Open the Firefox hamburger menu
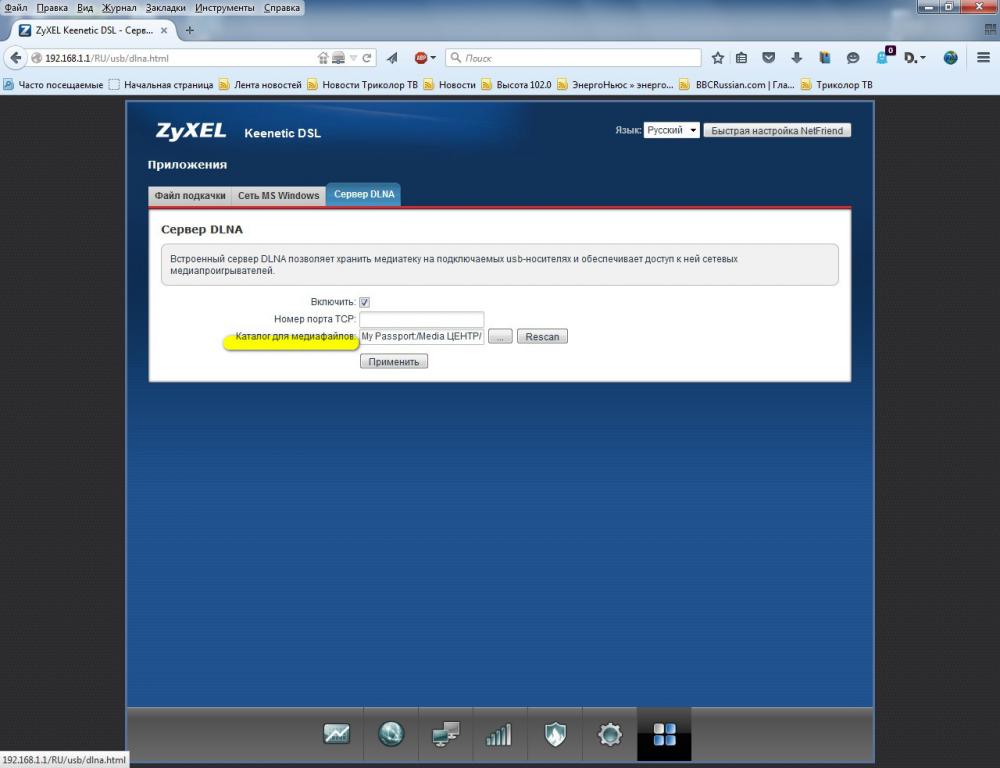 tap(984, 58)
